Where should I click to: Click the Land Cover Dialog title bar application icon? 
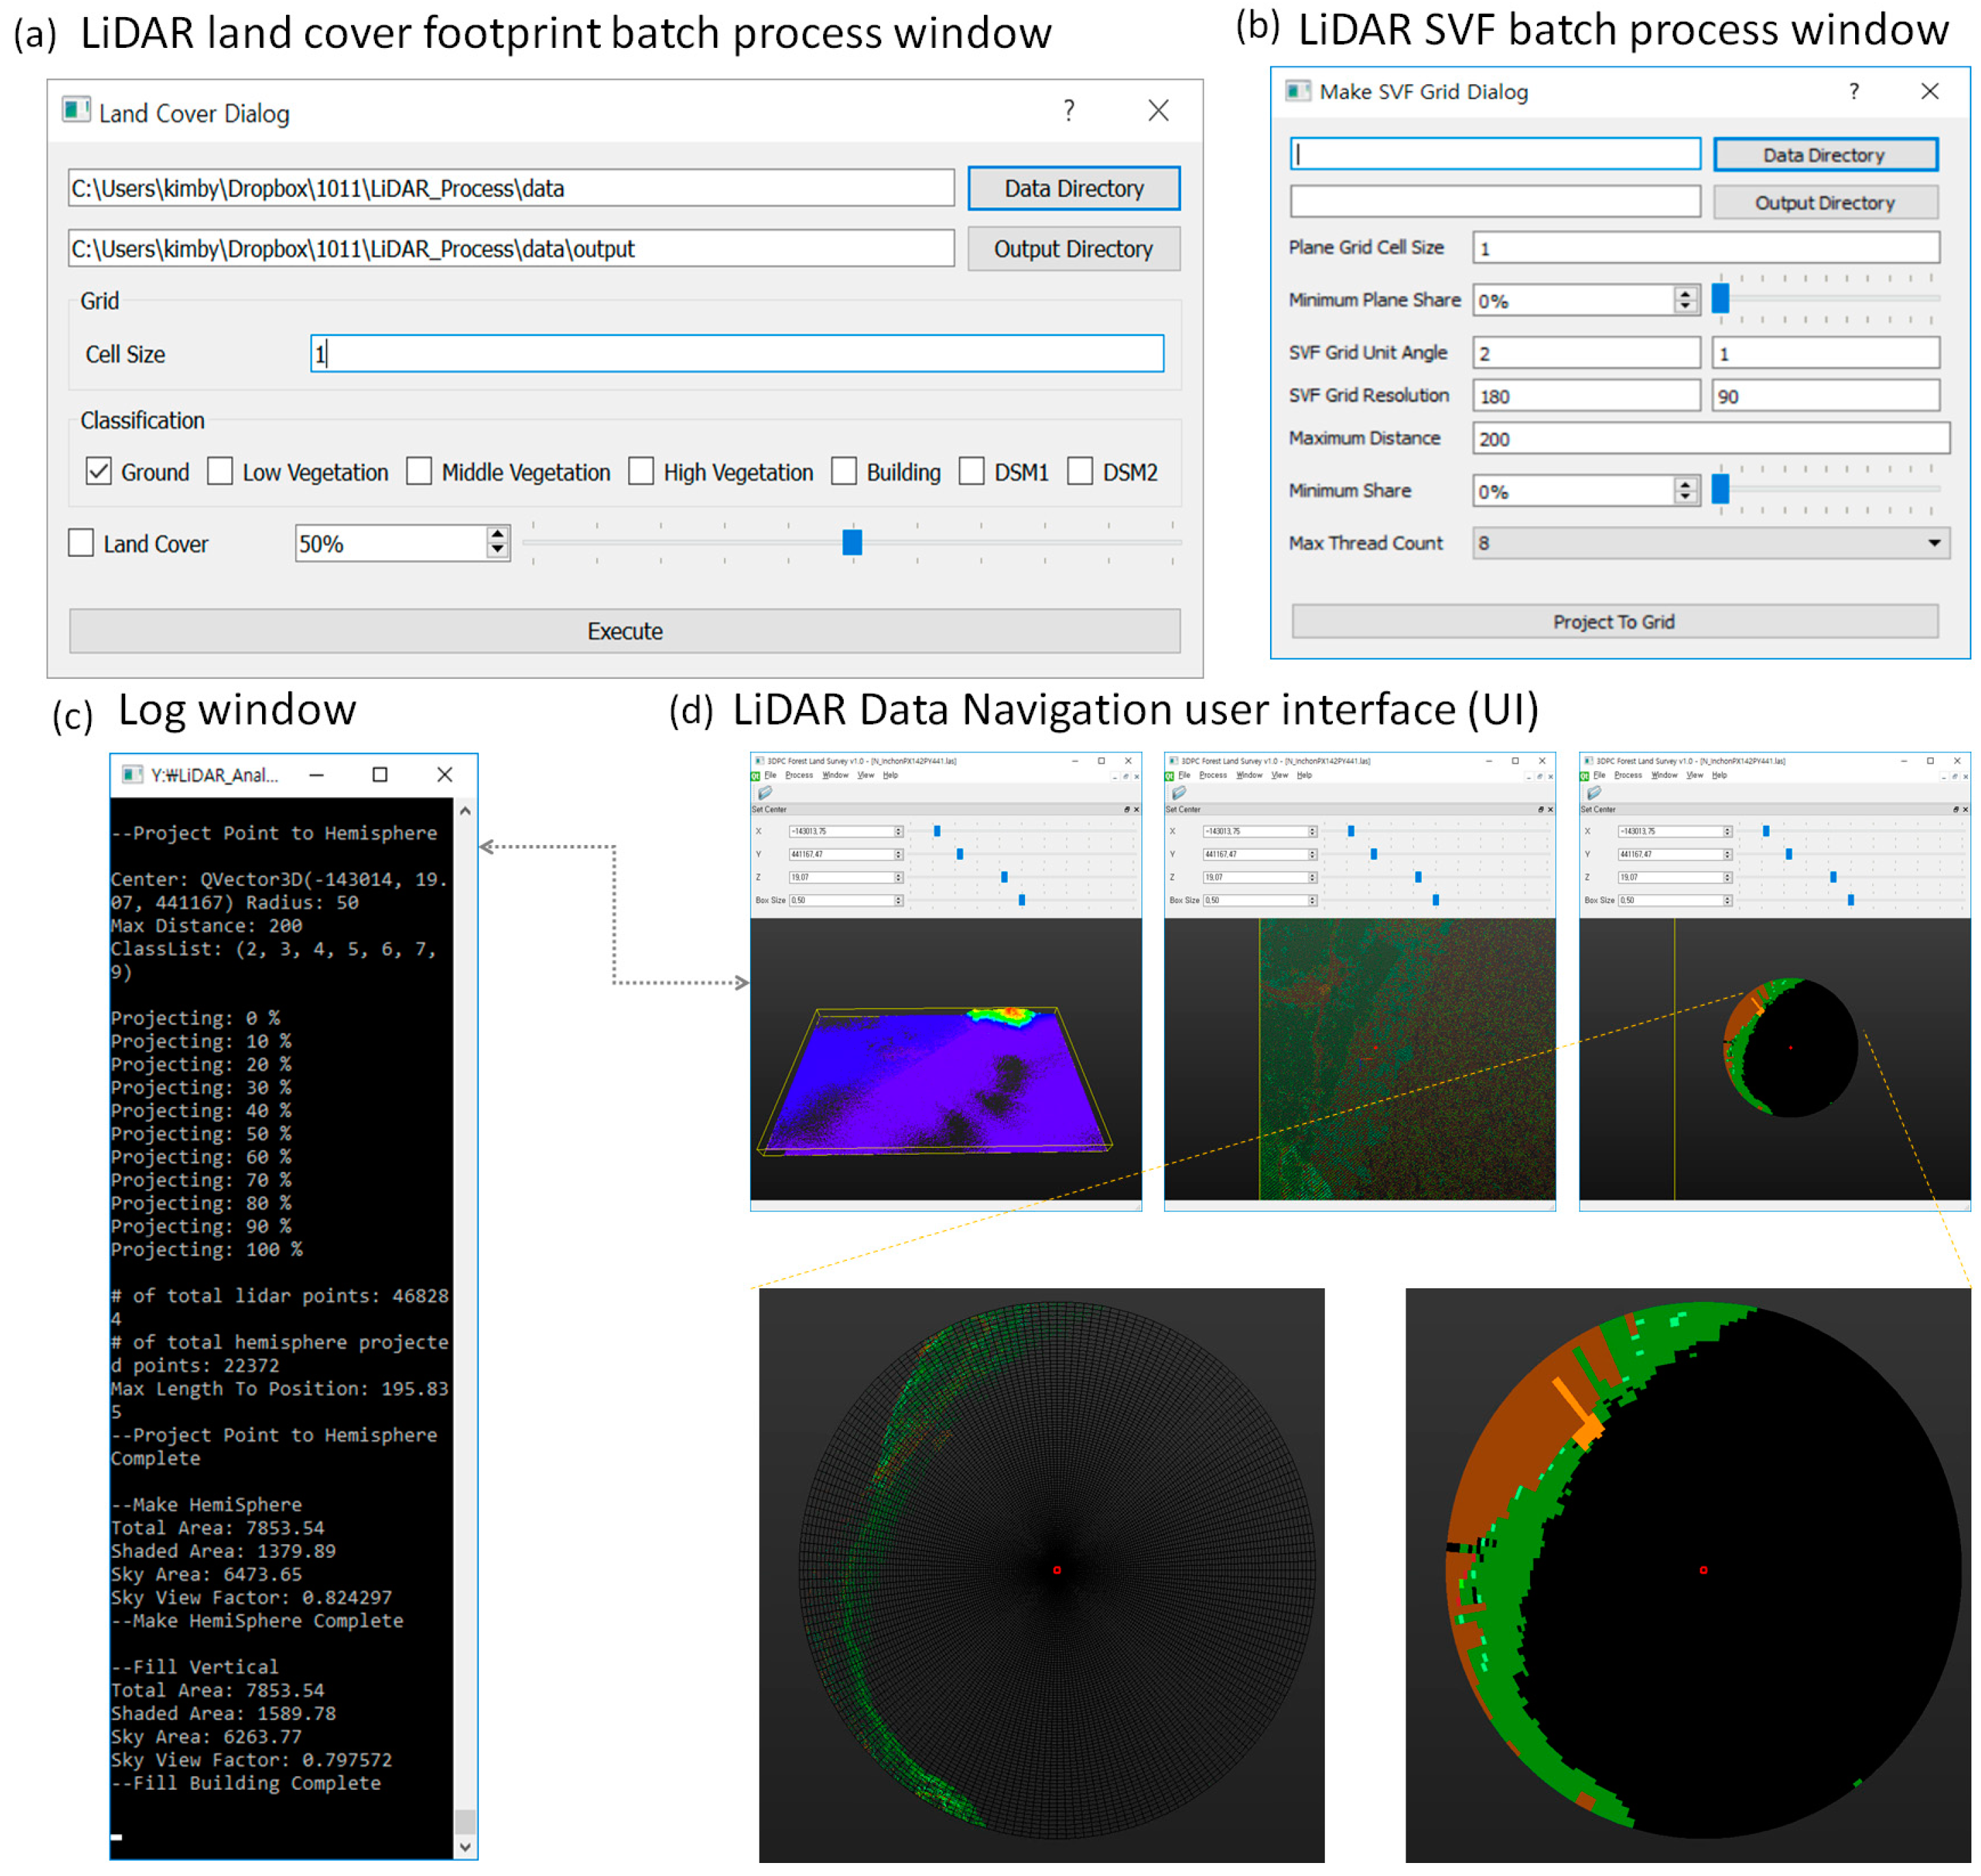pyautogui.click(x=75, y=111)
